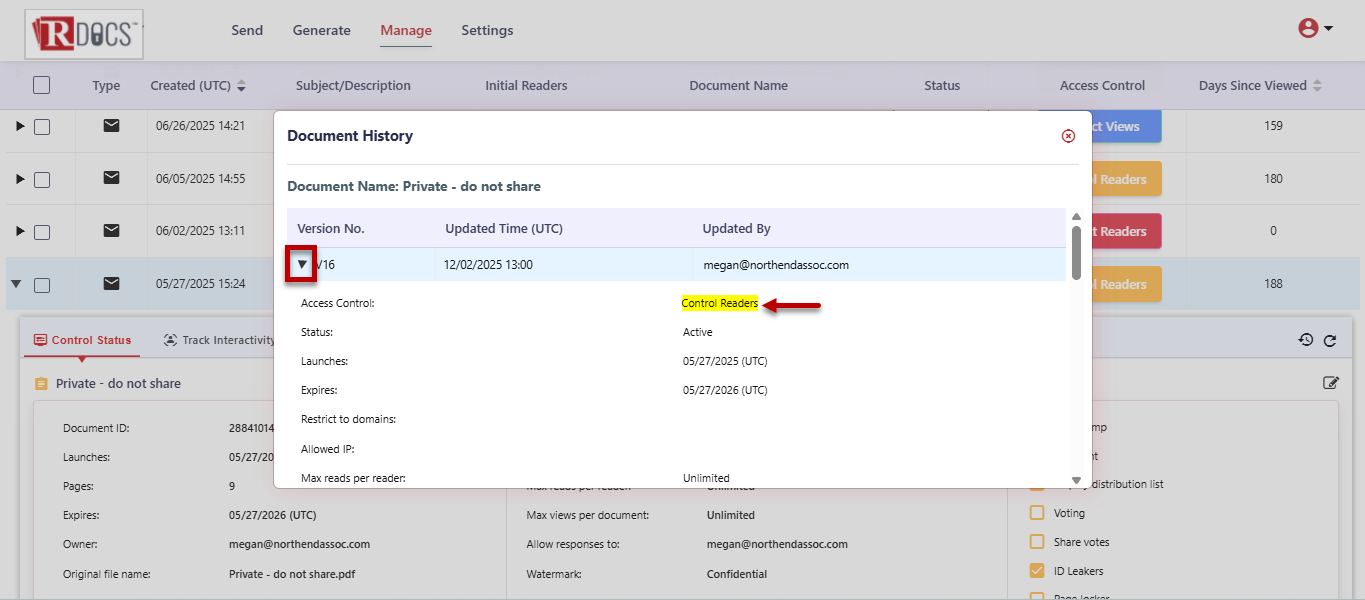Close the Document History dialog
The height and width of the screenshot is (600, 1365).
click(1068, 136)
